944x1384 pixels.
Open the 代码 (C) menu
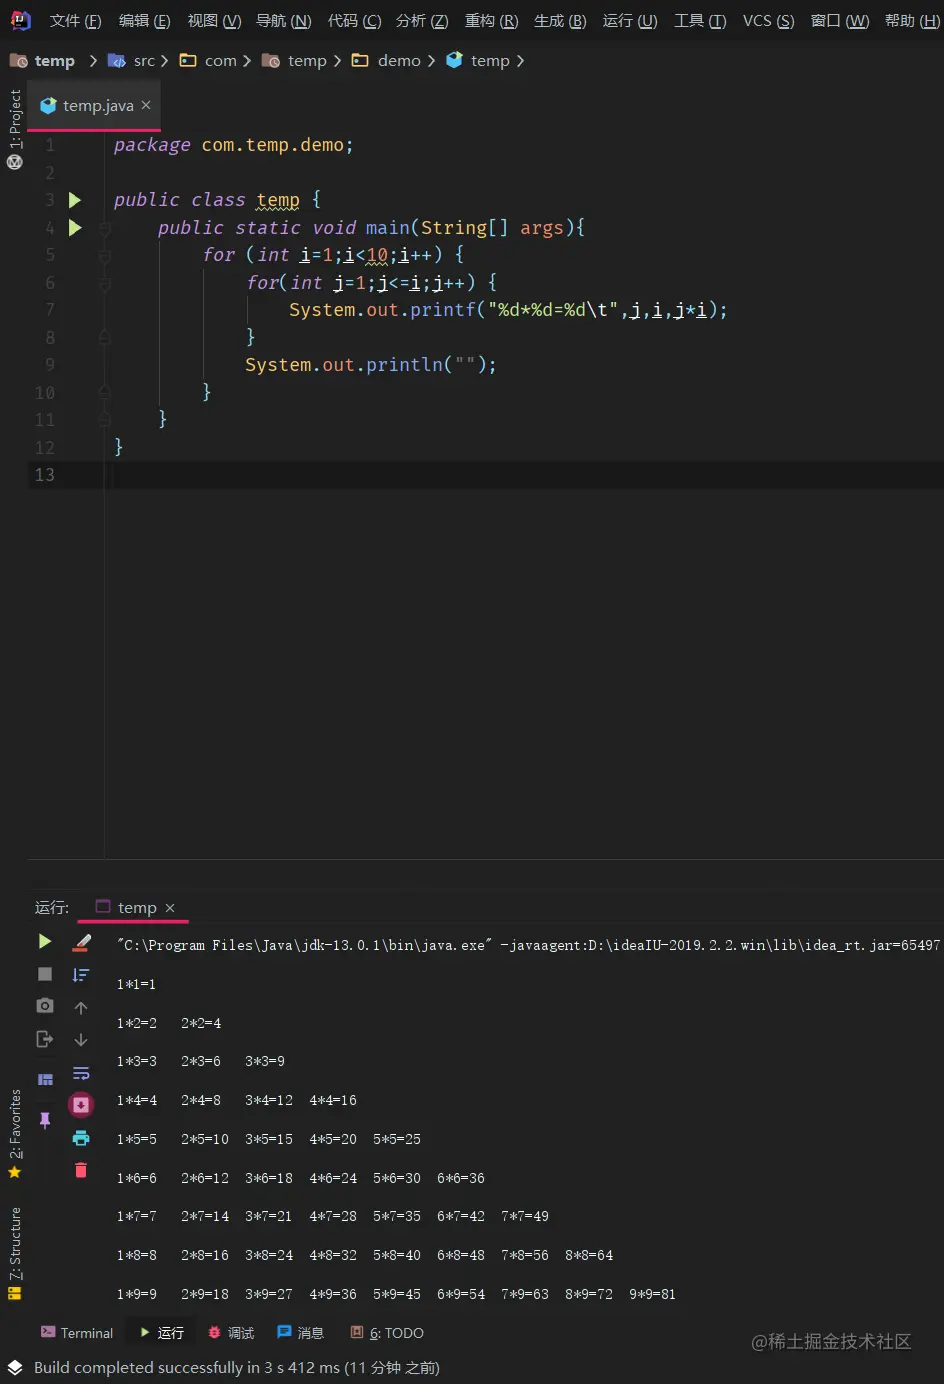(354, 21)
